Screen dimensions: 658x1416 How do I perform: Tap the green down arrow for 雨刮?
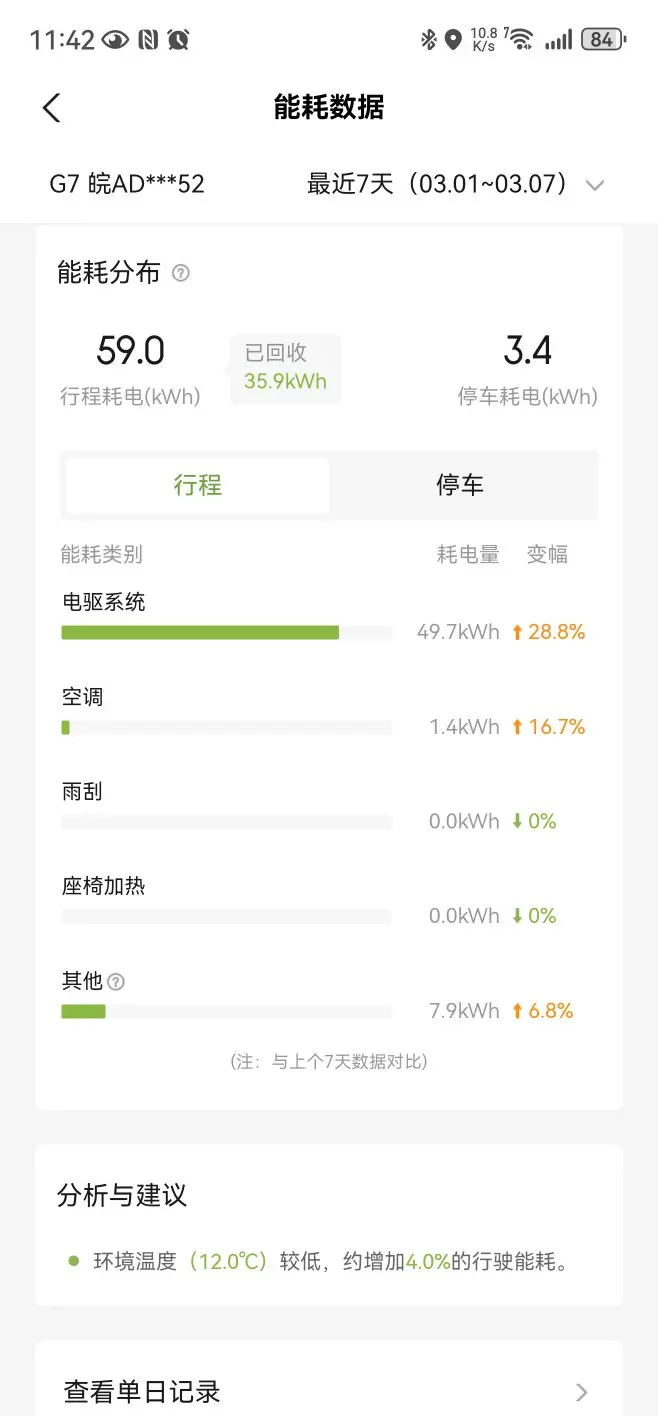pos(517,821)
